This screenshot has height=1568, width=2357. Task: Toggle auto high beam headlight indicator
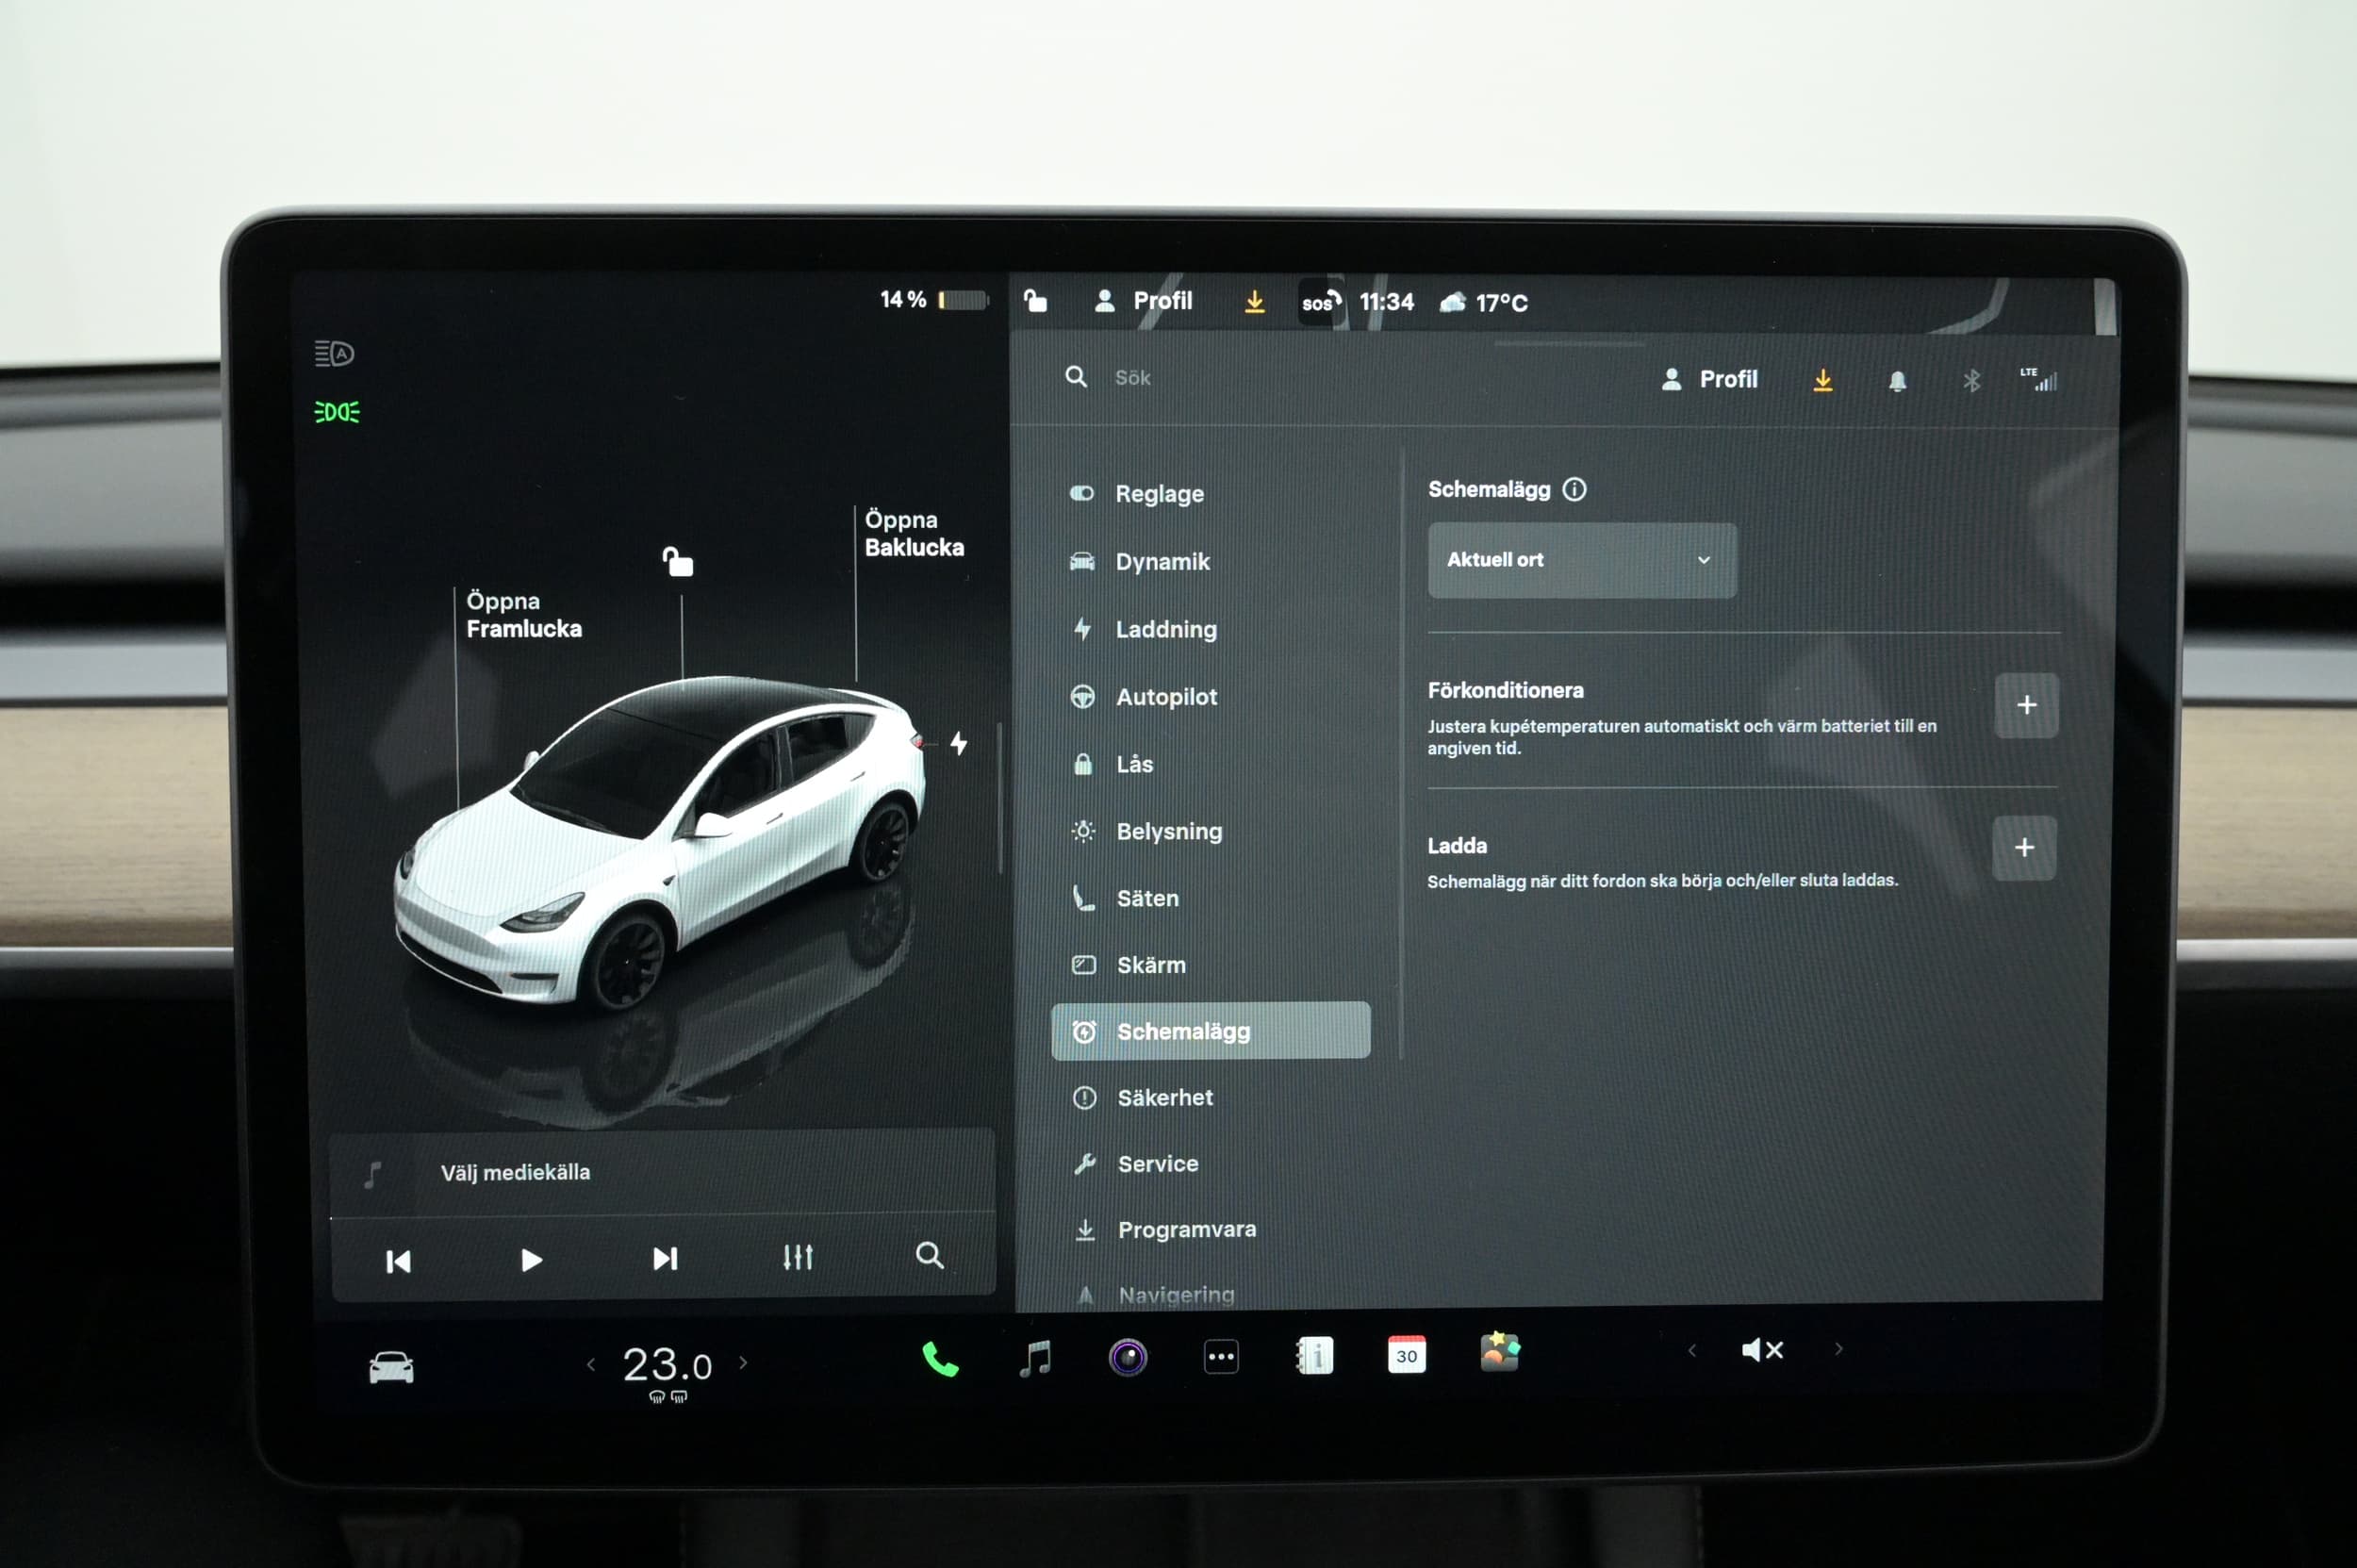pyautogui.click(x=334, y=353)
